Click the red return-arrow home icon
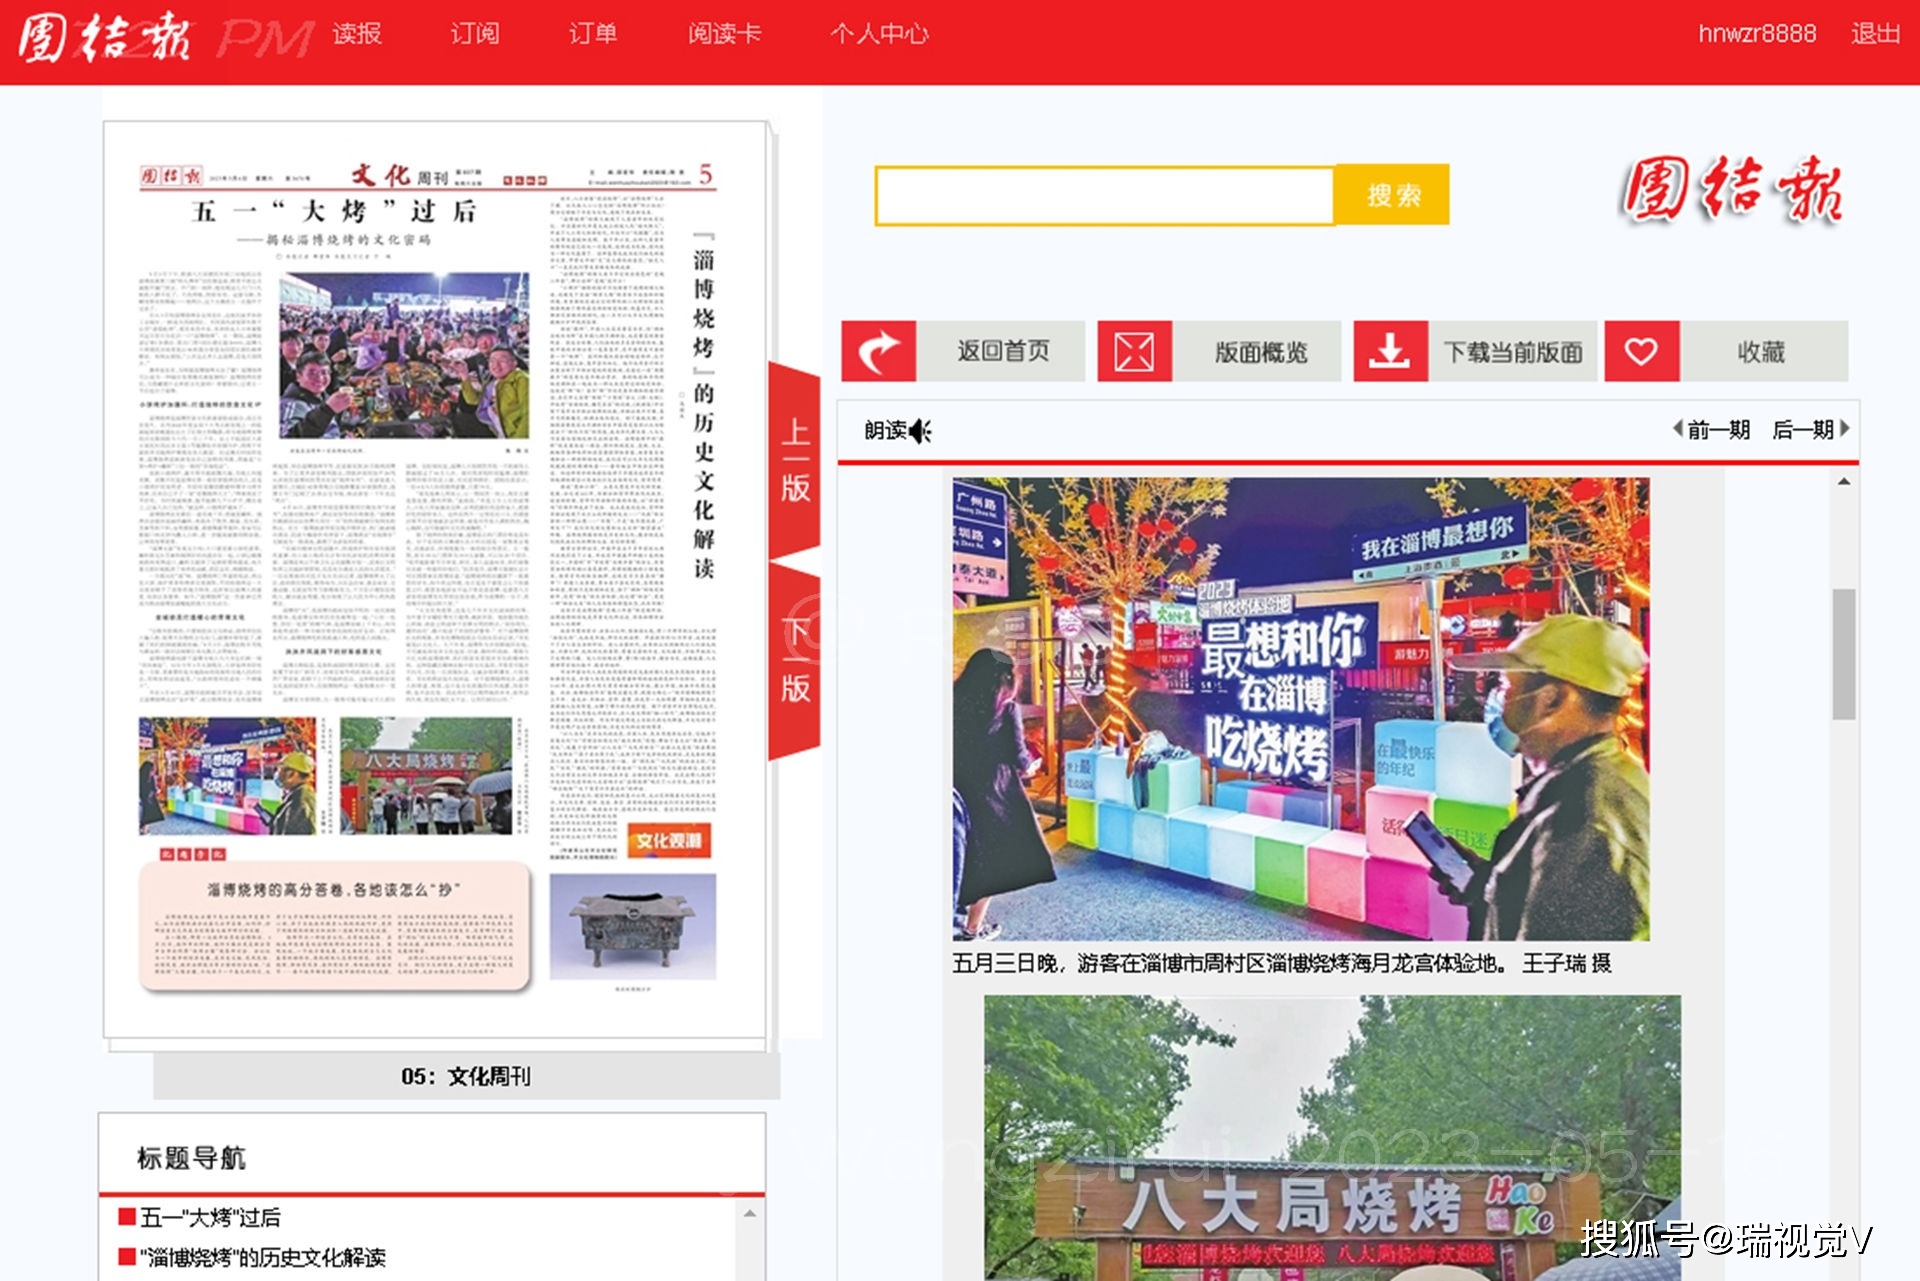This screenshot has height=1281, width=1920. (x=878, y=351)
